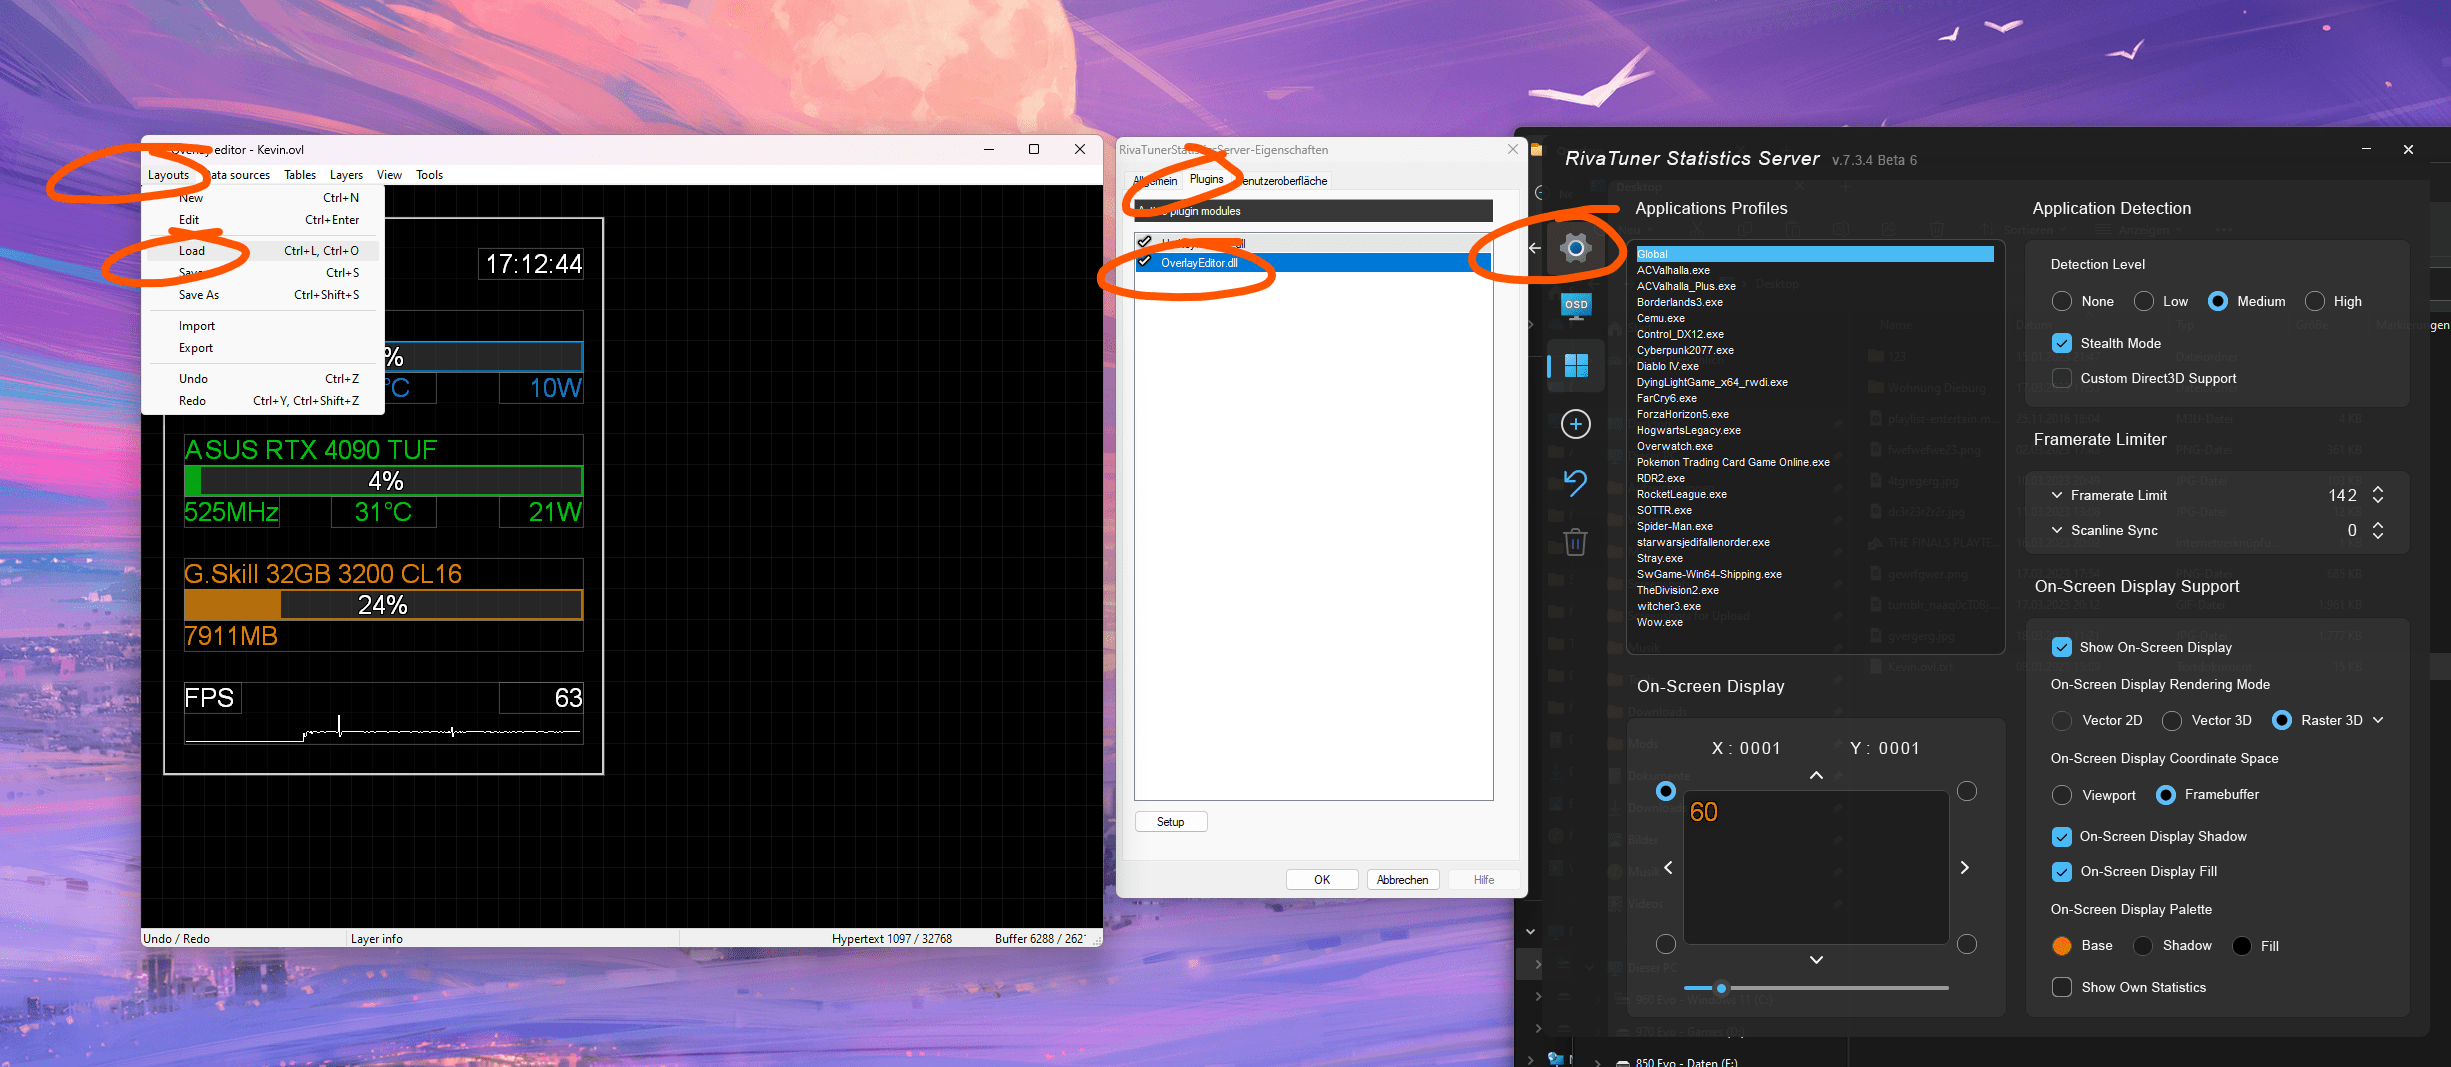Delete the profile using the trash icon
The image size is (2451, 1067).
pos(1576,542)
